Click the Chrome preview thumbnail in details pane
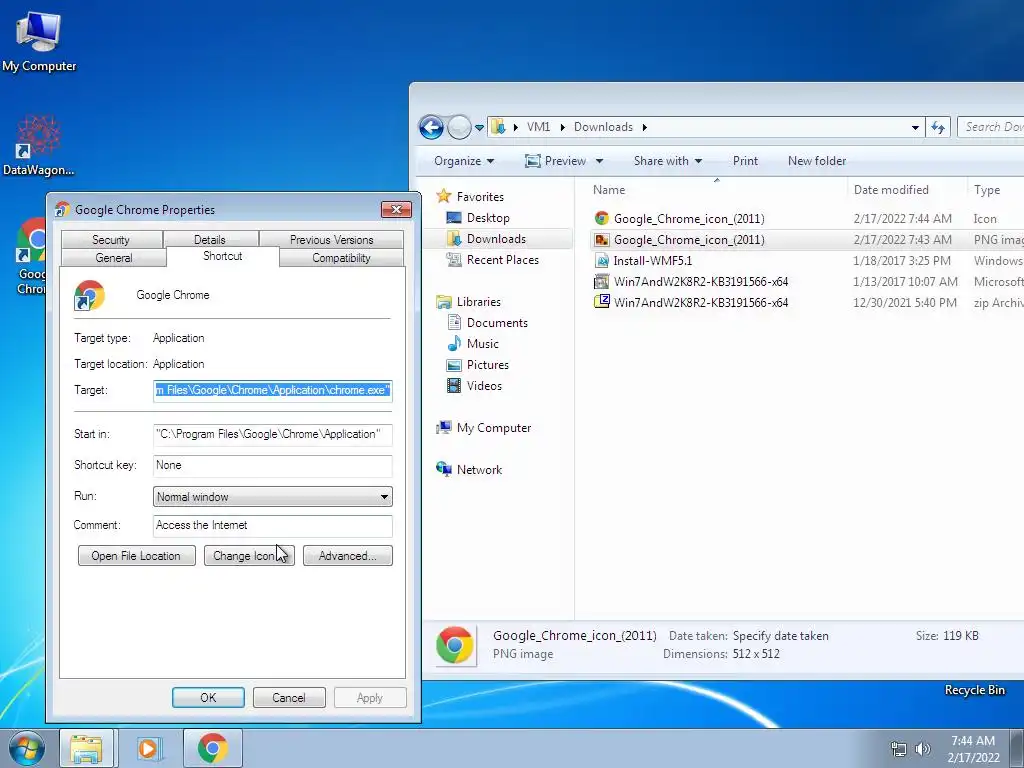This screenshot has height=768, width=1024. coord(455,645)
